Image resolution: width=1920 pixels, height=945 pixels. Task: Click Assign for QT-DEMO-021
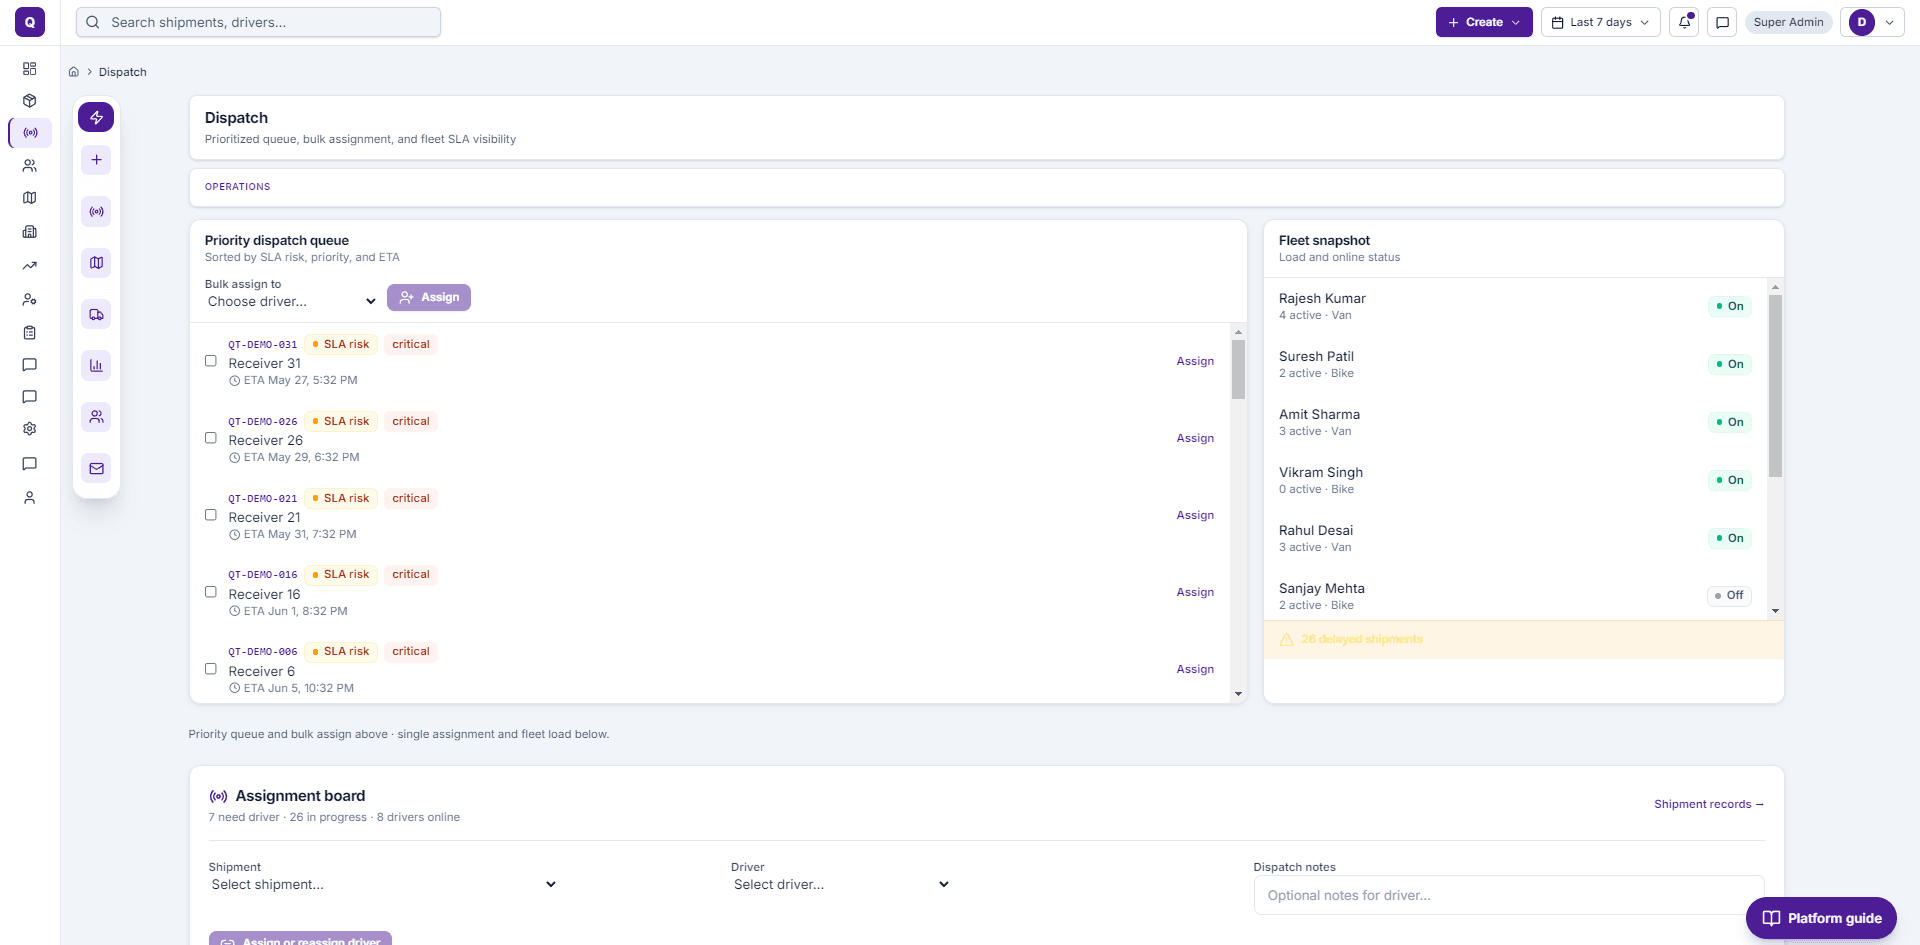(x=1195, y=515)
